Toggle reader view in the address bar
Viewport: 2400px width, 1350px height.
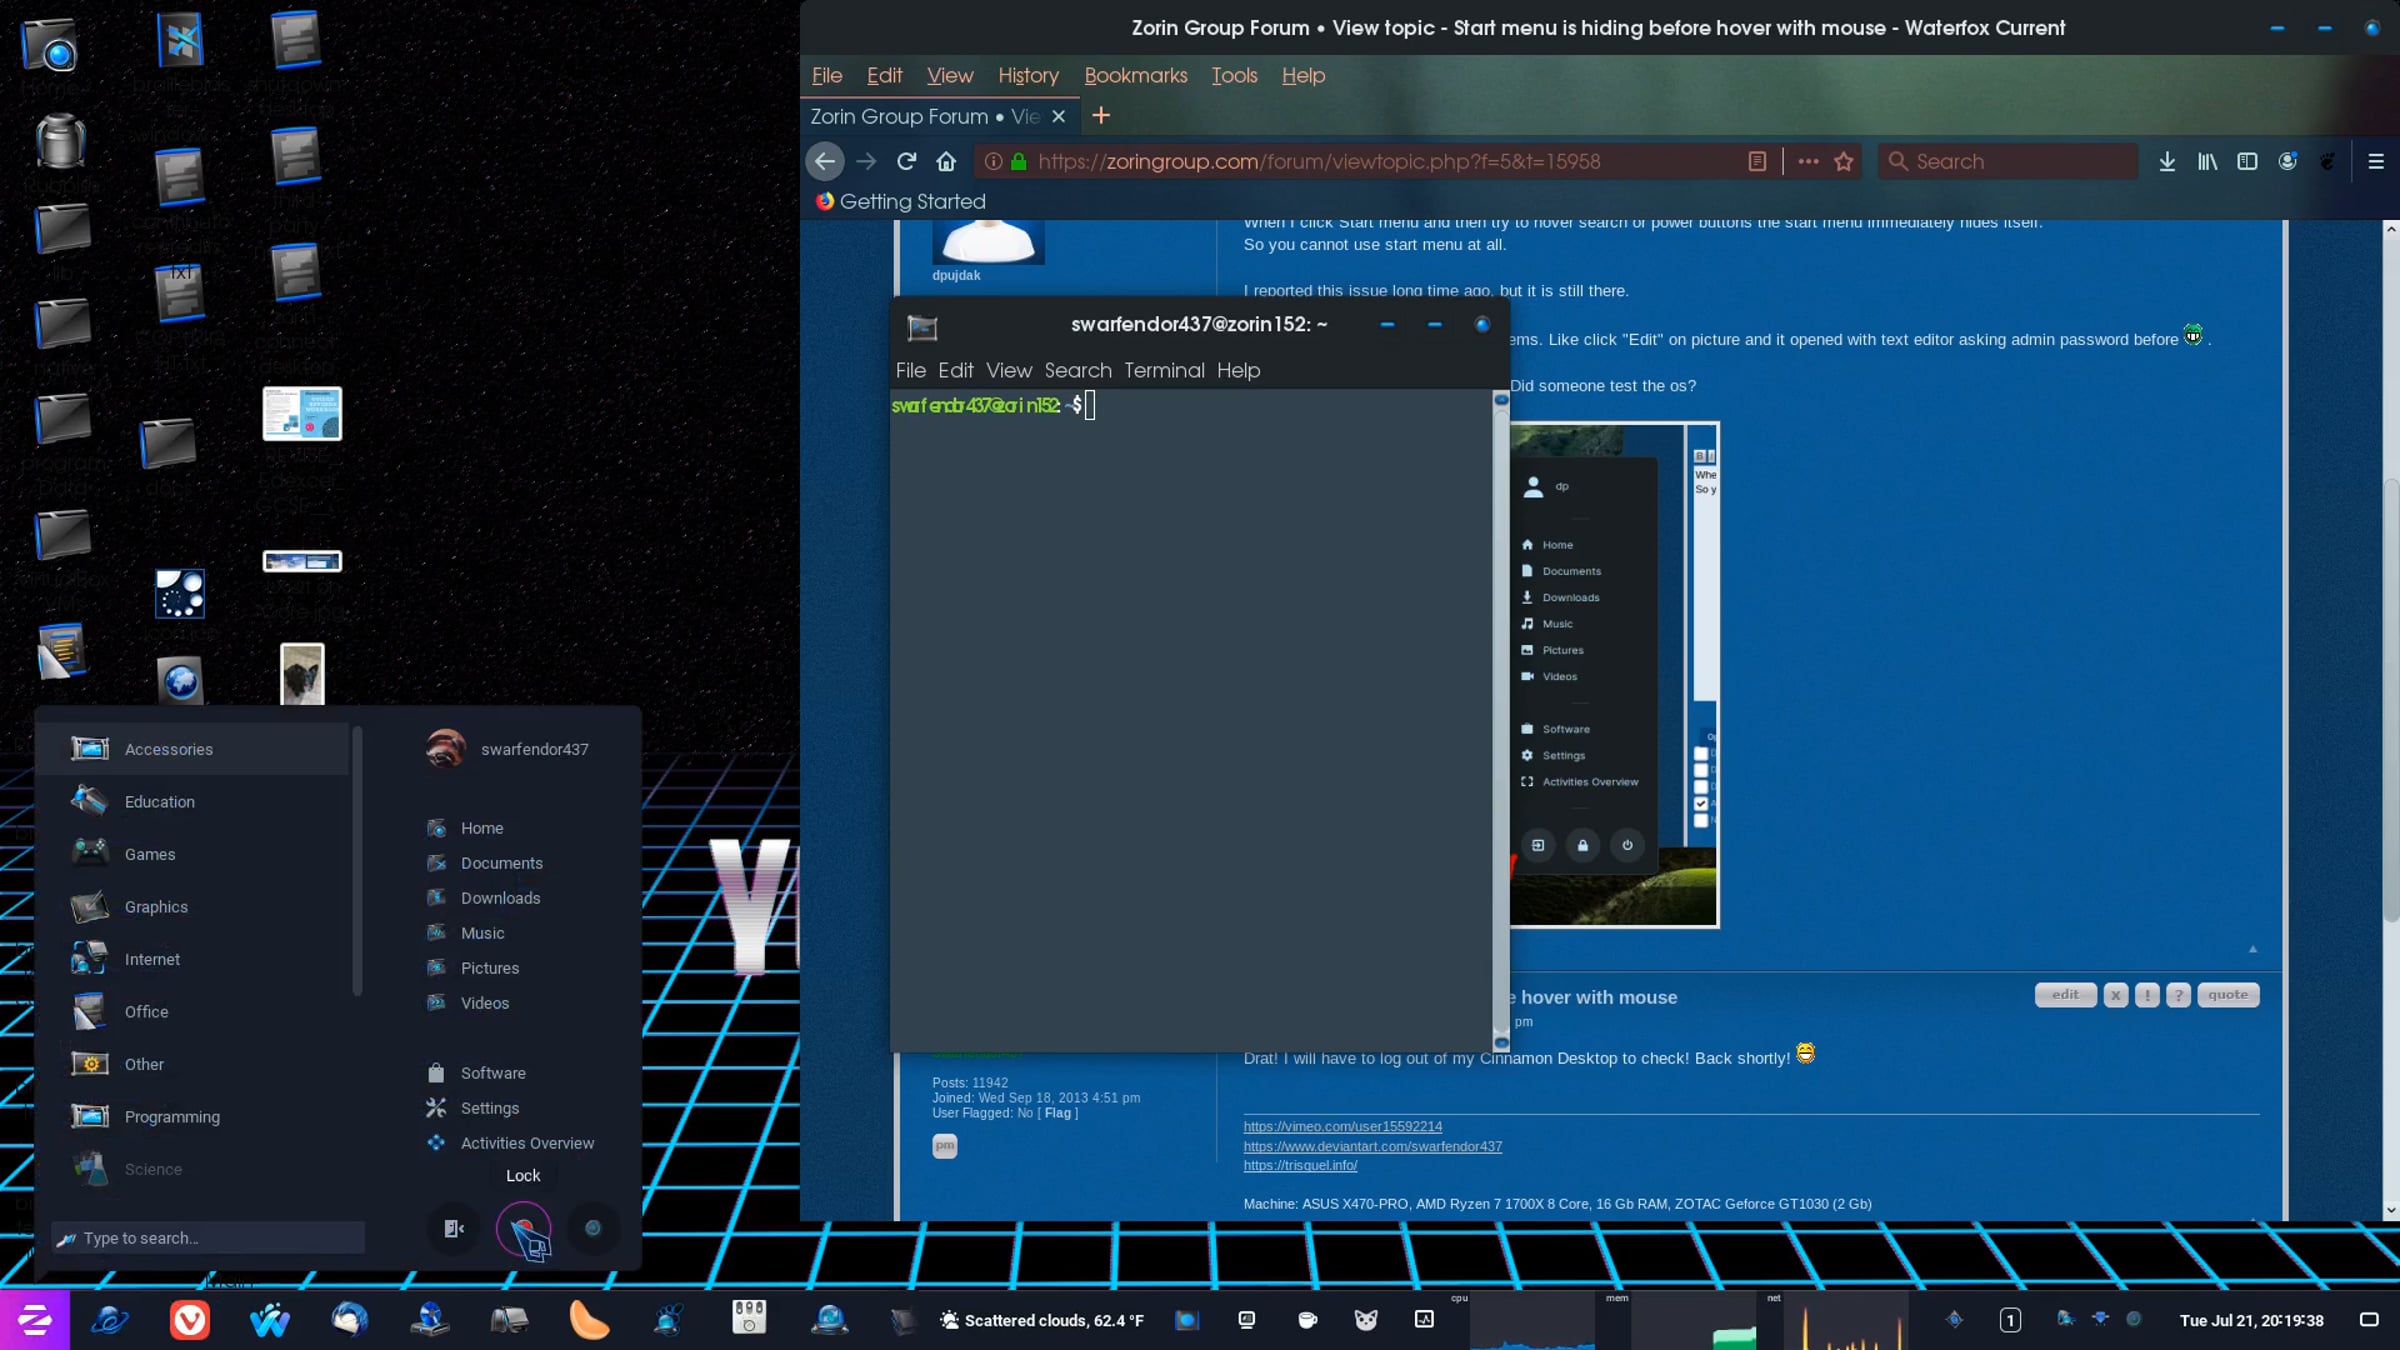(1757, 161)
